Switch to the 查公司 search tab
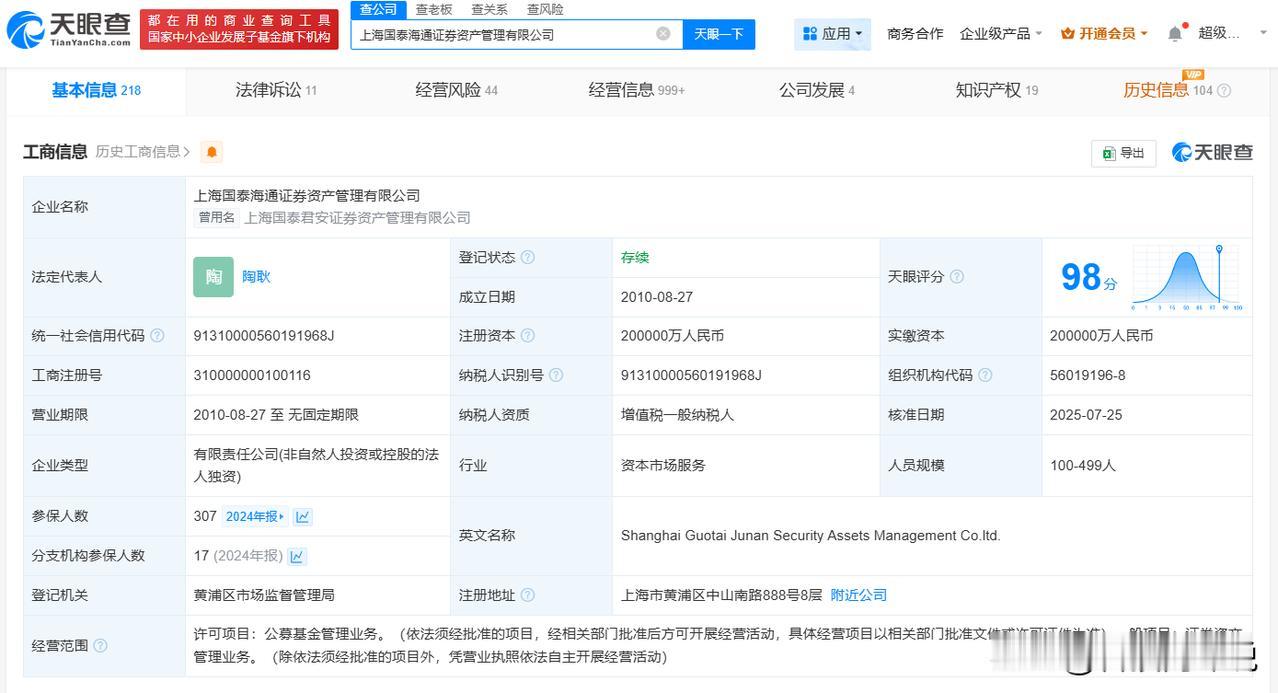The width and height of the screenshot is (1278, 693). click(378, 9)
